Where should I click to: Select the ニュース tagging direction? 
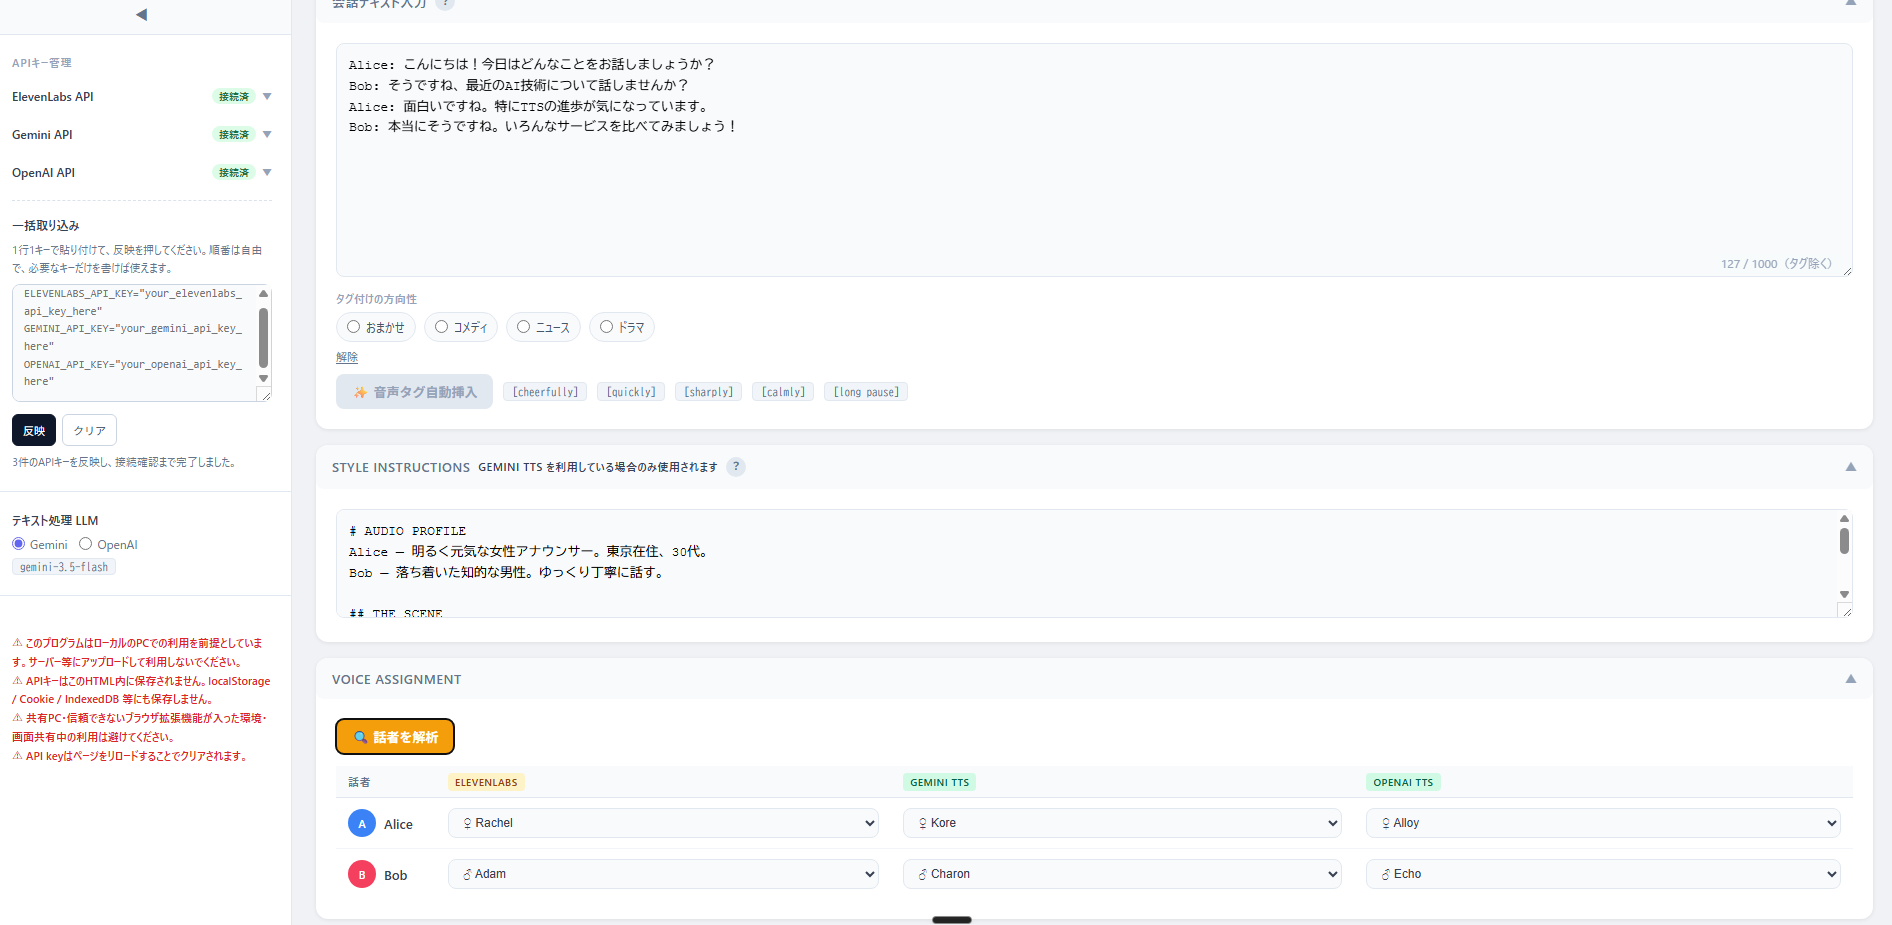pos(543,327)
